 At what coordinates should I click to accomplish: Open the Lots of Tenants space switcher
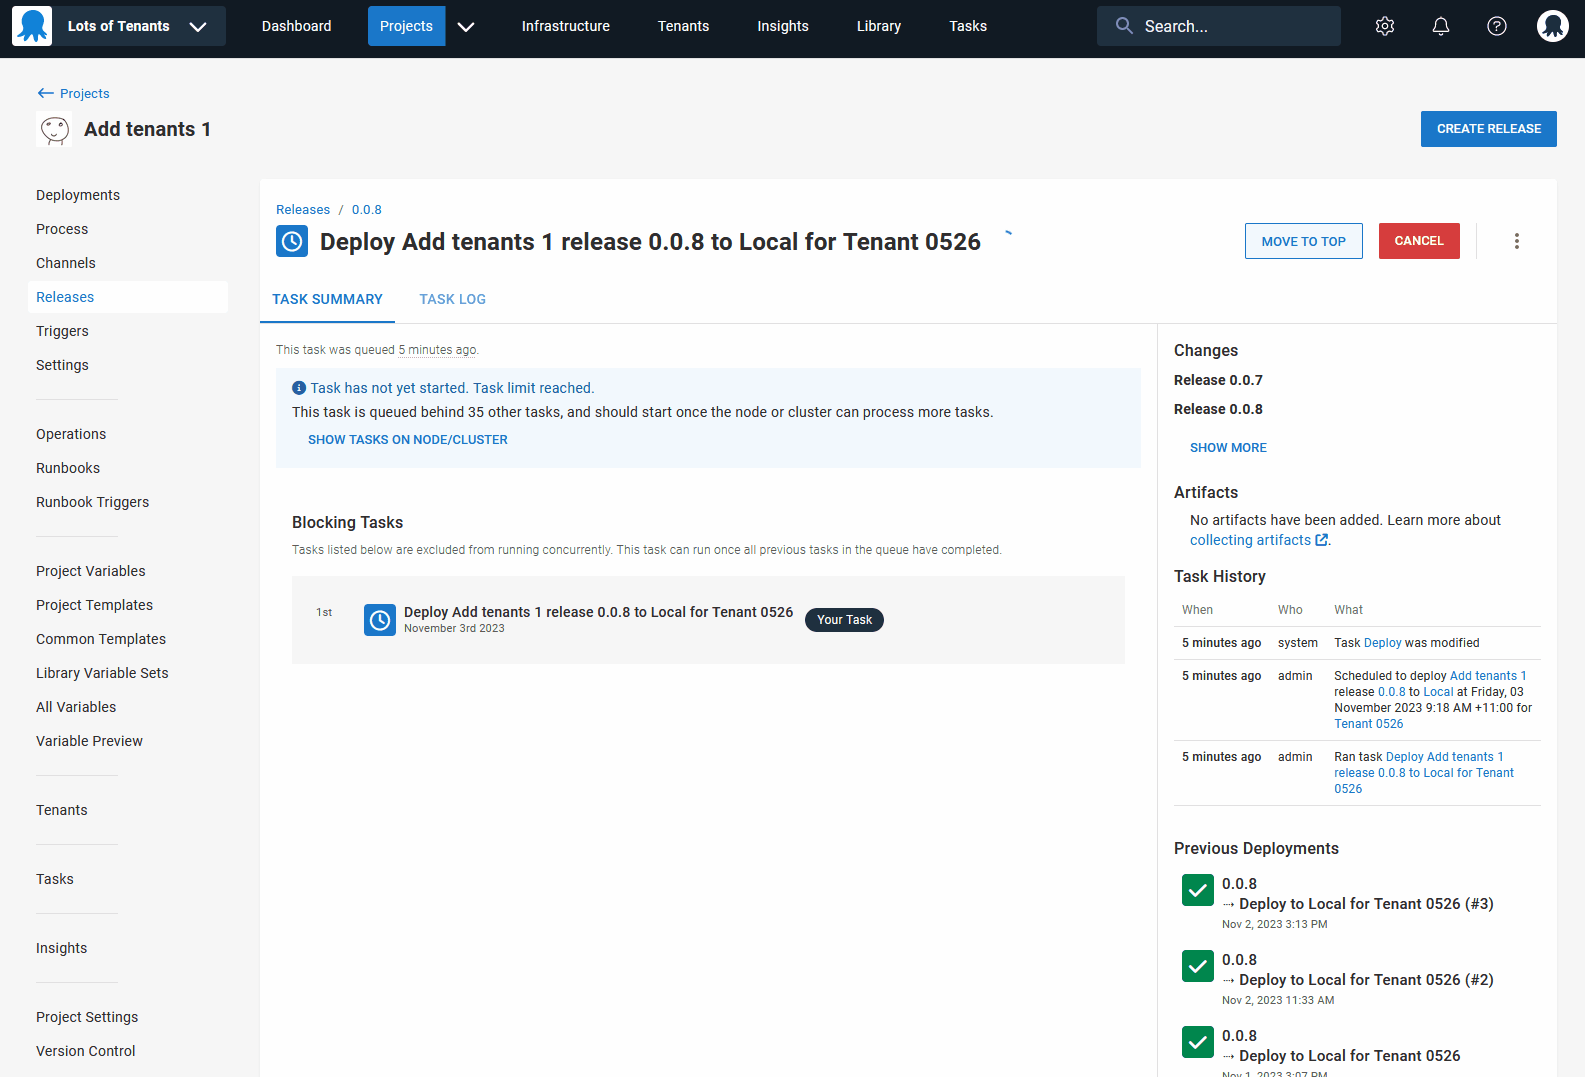point(136,26)
